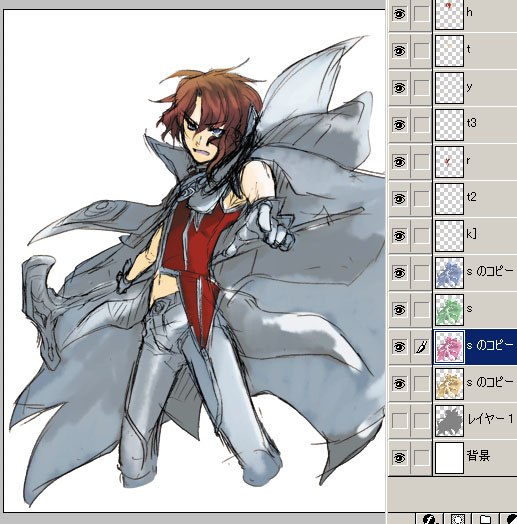Show the hidden レイヤー 1 layer
This screenshot has height=524, width=517.
pyautogui.click(x=399, y=420)
